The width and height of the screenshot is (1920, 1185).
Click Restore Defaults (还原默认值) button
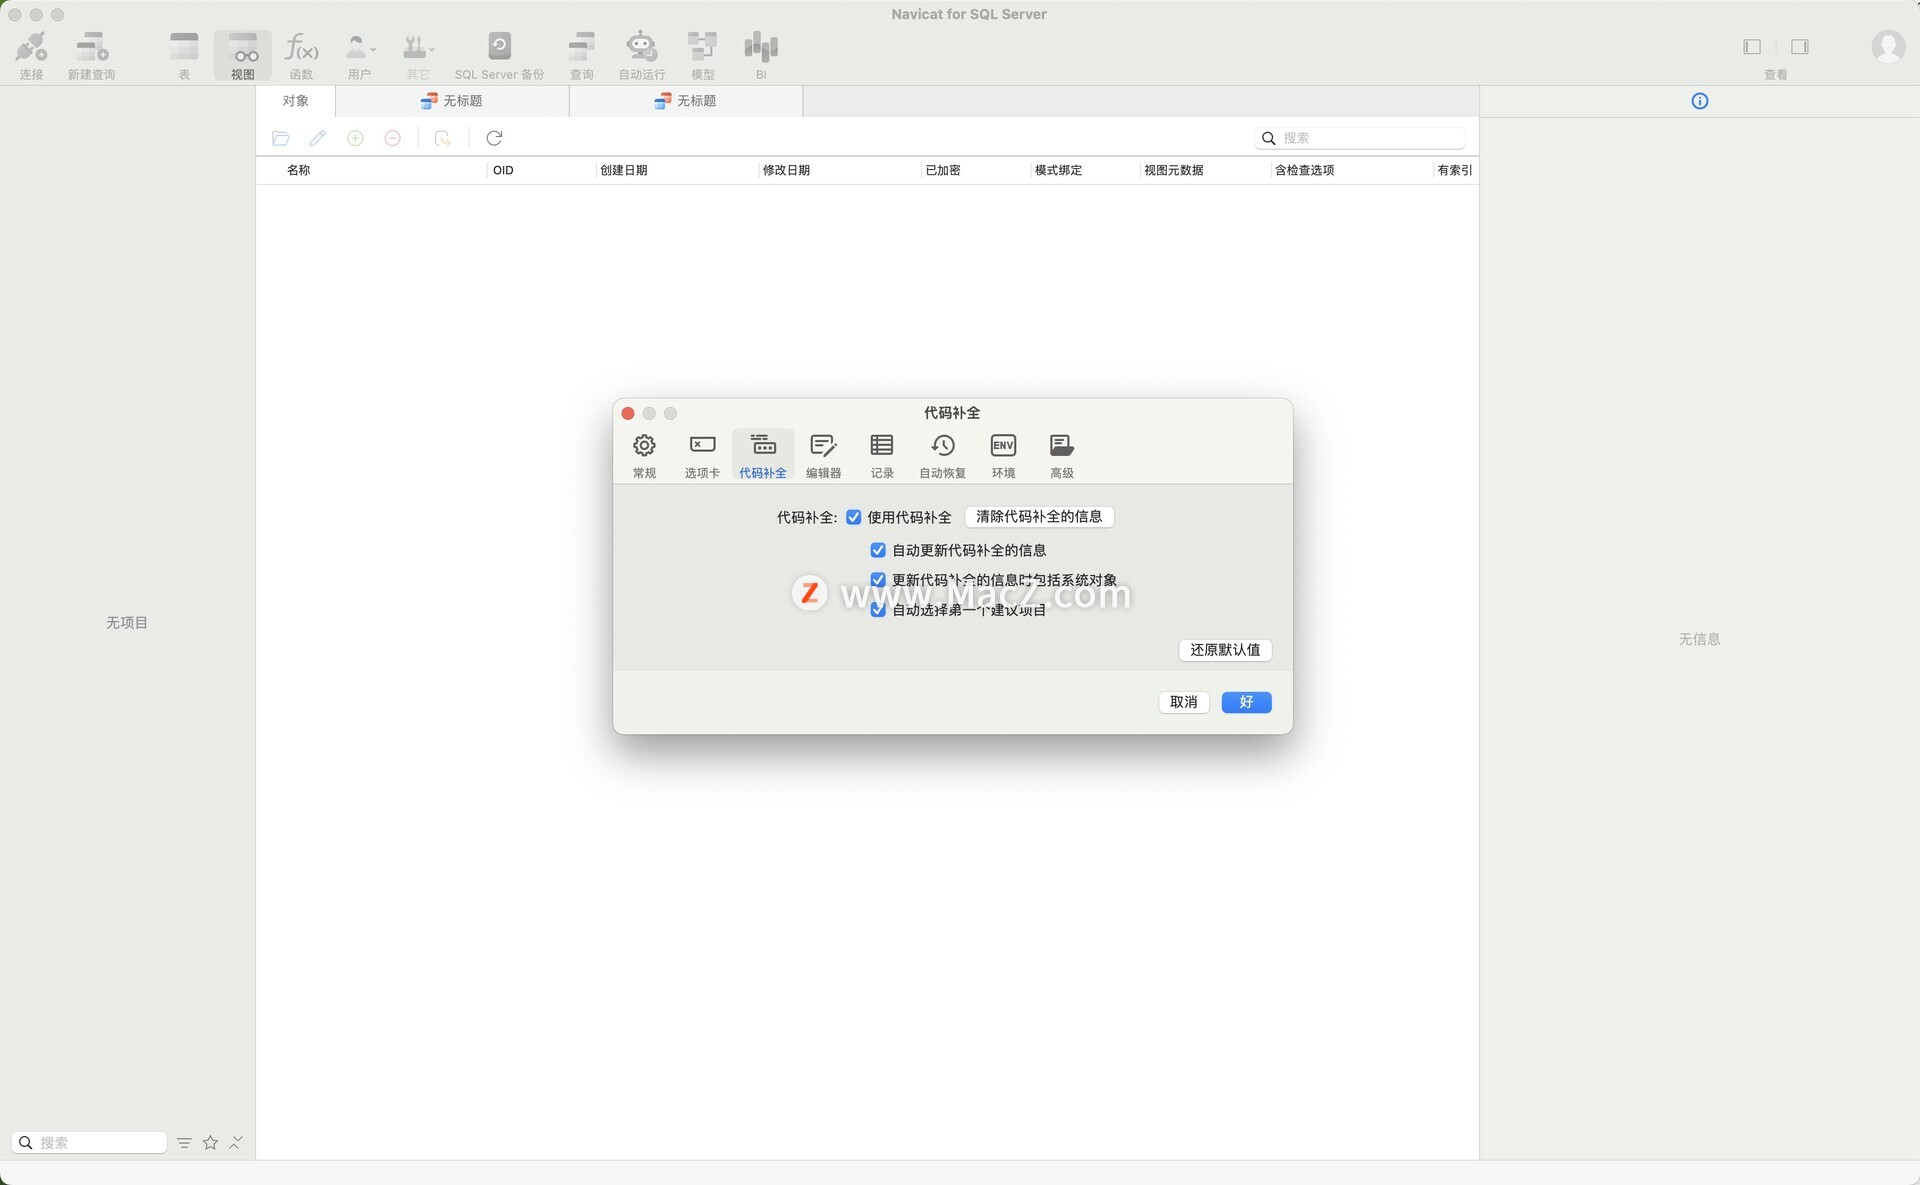pos(1225,650)
